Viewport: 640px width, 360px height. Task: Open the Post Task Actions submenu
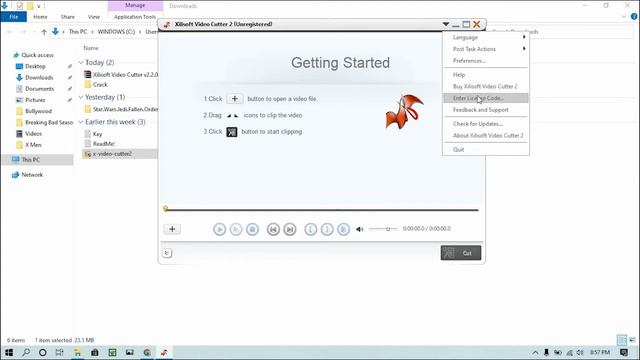click(x=486, y=49)
